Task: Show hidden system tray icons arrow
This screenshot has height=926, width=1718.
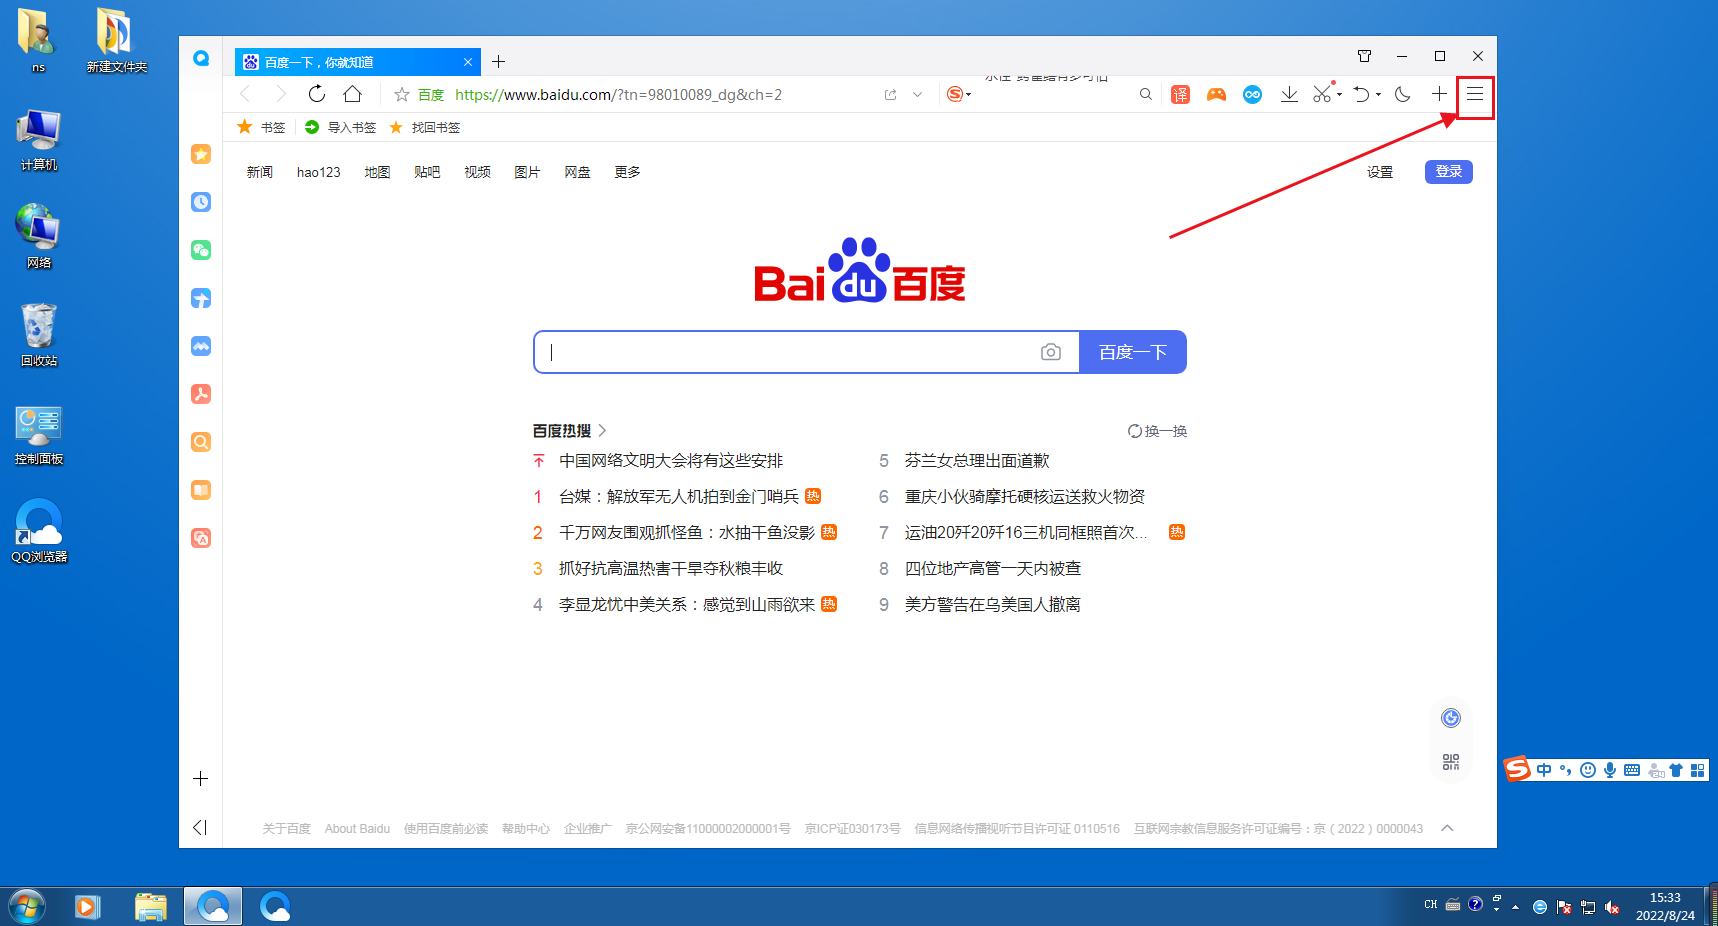Action: [x=1516, y=907]
